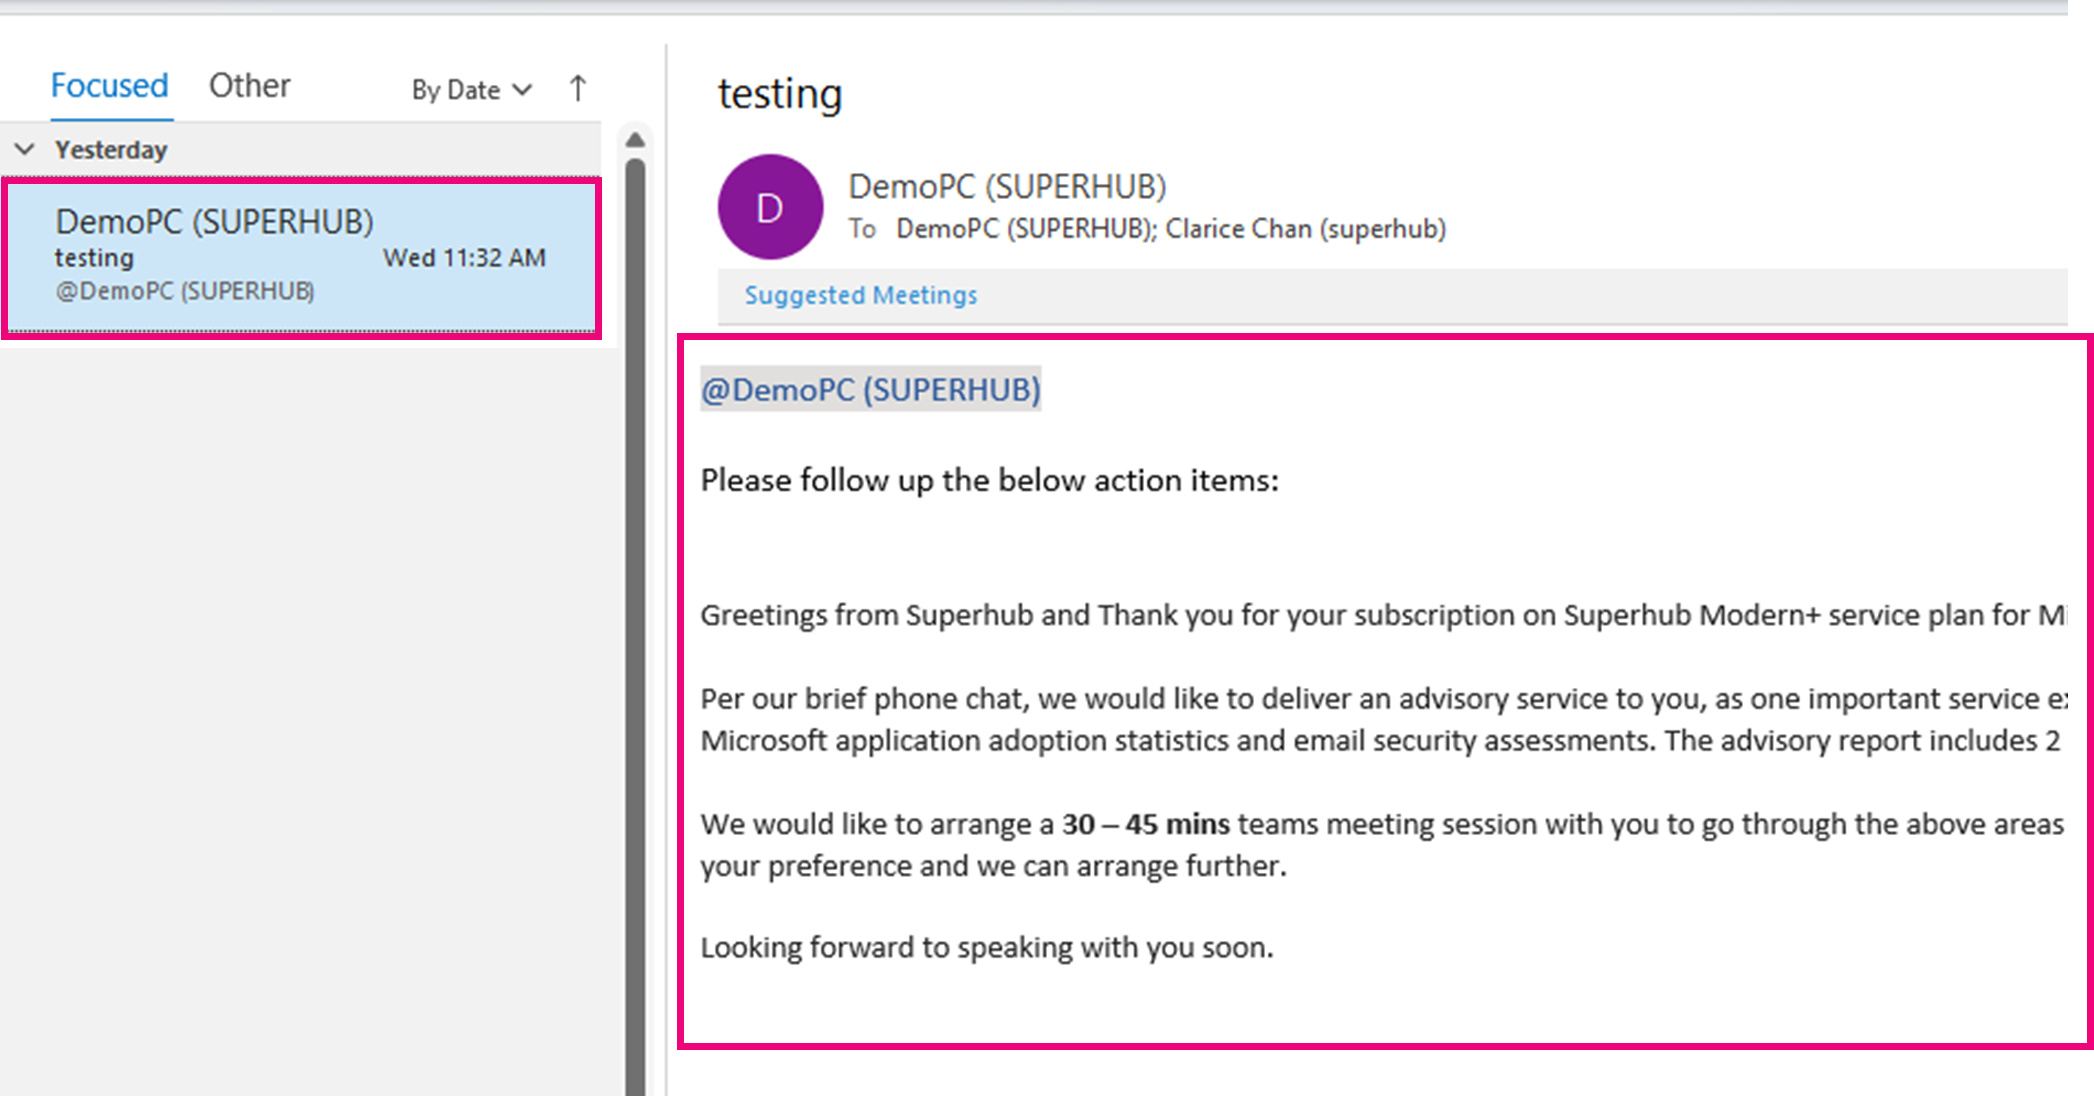
Task: Click the "Per our brief phone chat" line
Action: click(1384, 699)
